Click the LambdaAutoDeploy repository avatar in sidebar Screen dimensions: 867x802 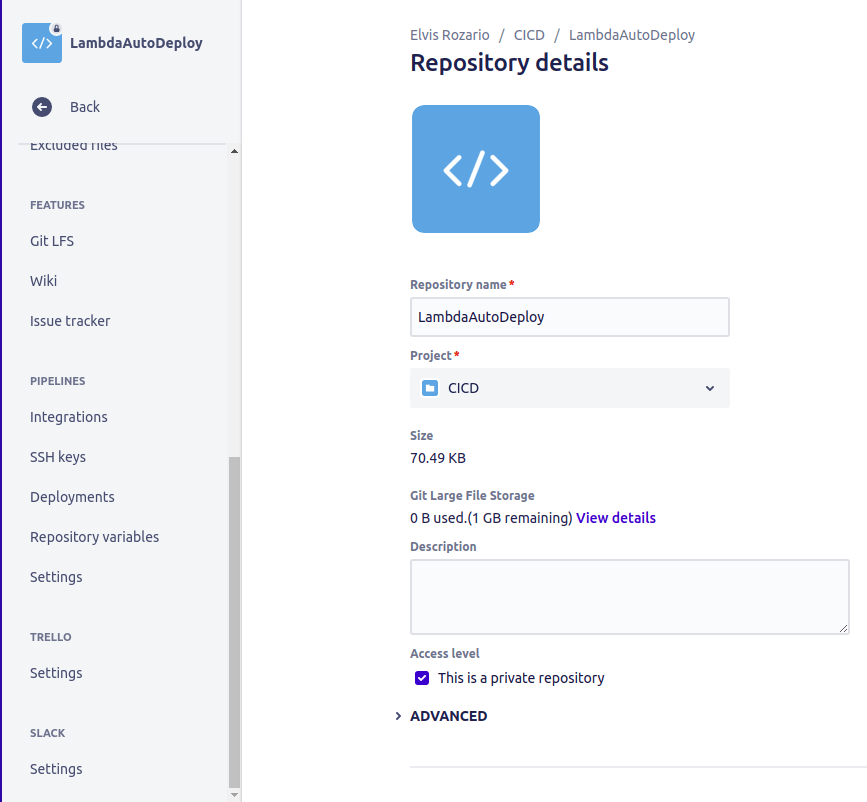pos(41,43)
